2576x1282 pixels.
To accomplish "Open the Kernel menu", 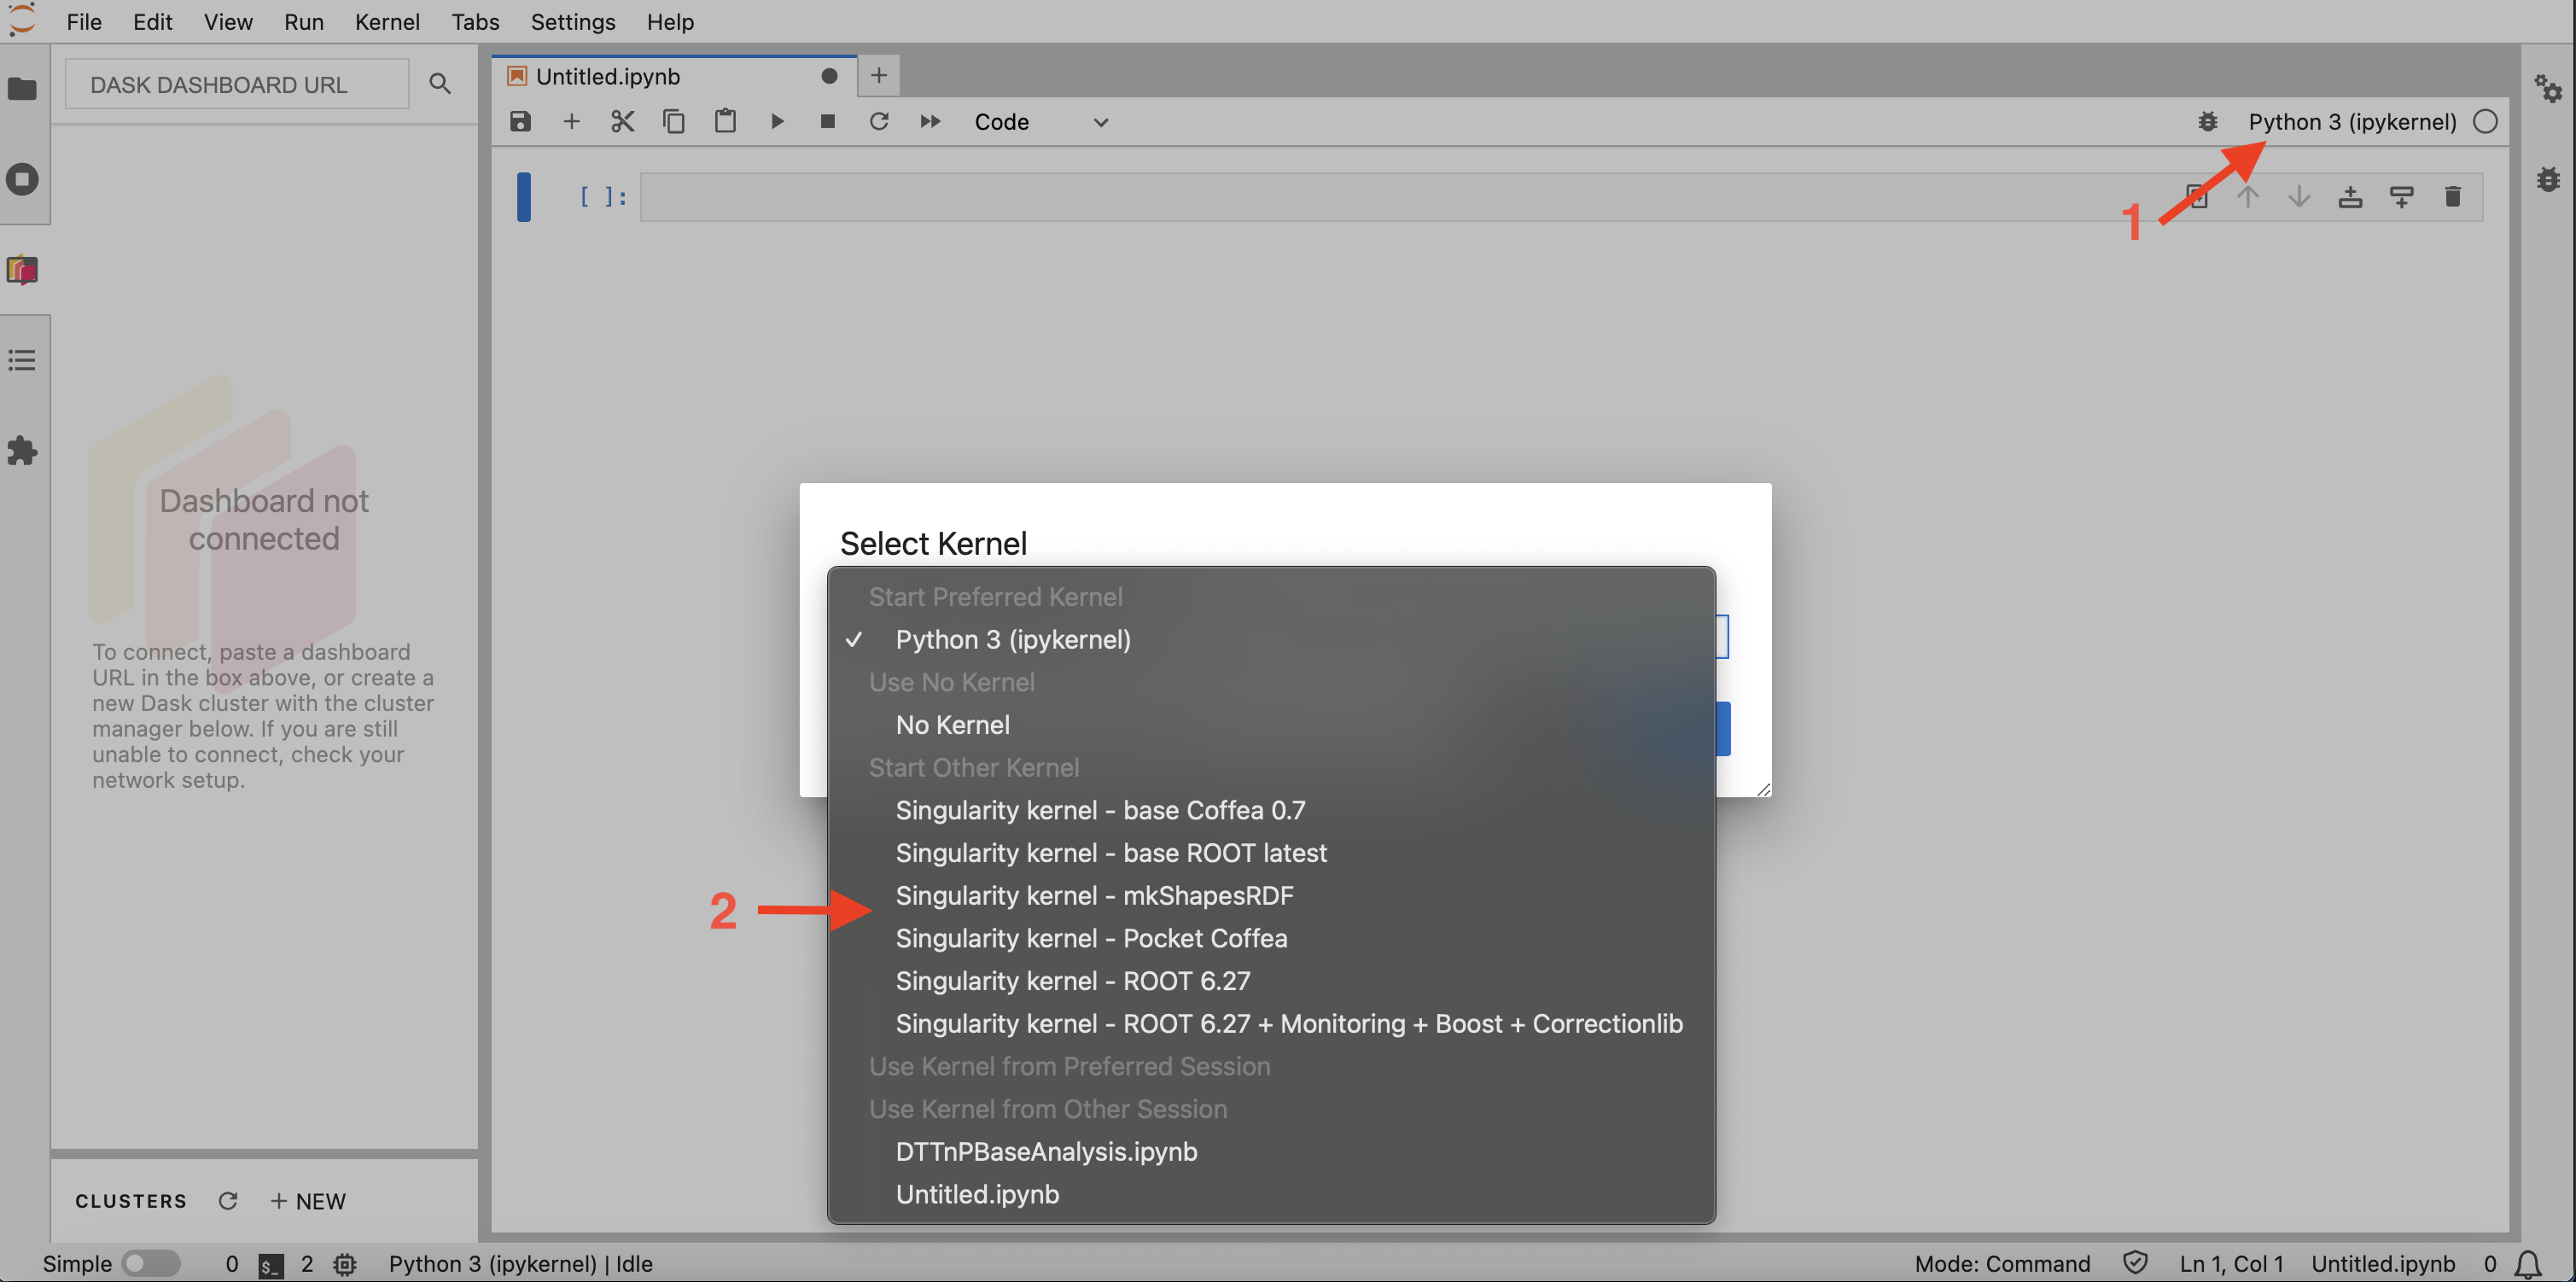I will click(387, 21).
